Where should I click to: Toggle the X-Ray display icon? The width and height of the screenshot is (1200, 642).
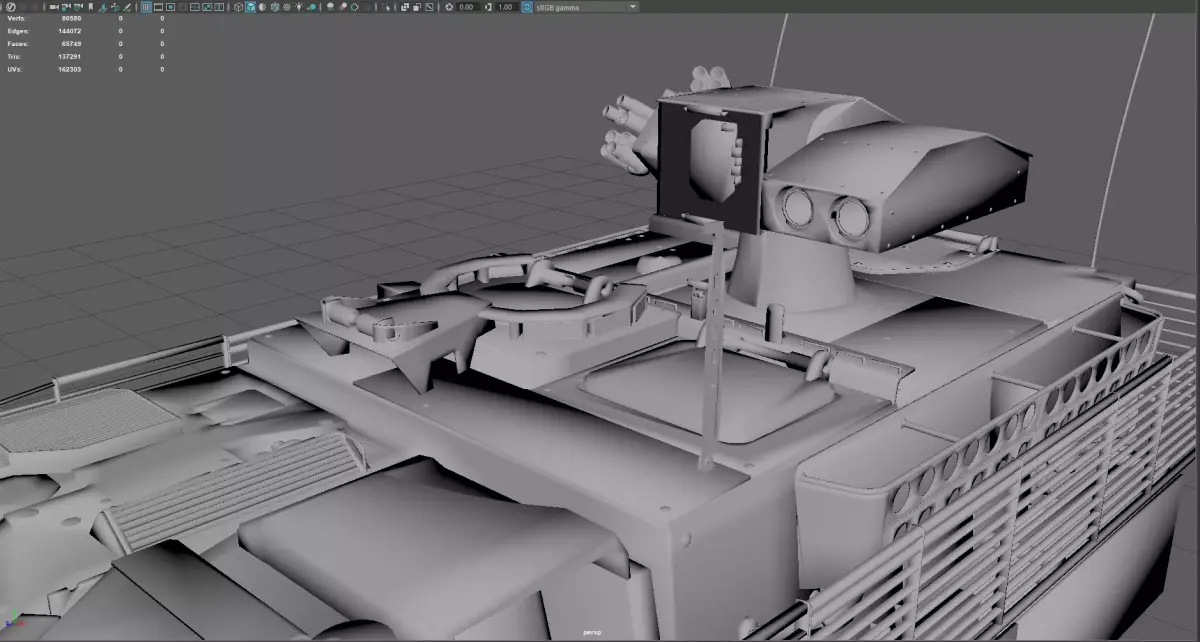click(x=405, y=6)
